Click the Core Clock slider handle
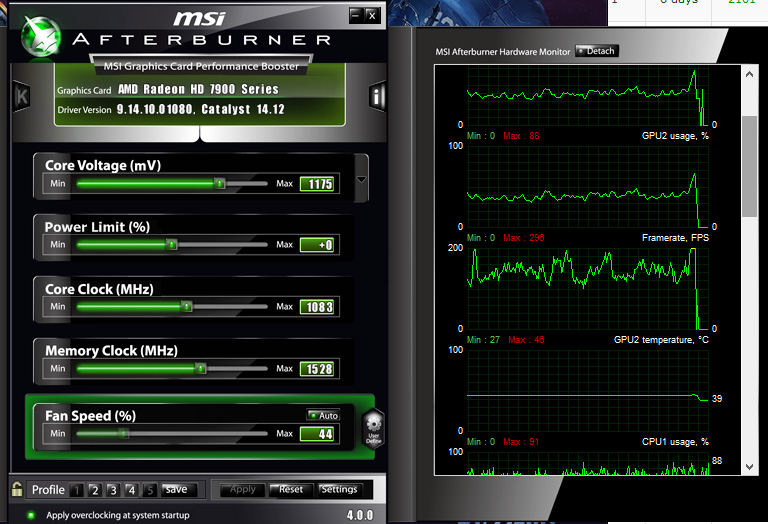This screenshot has height=524, width=768. [x=187, y=307]
